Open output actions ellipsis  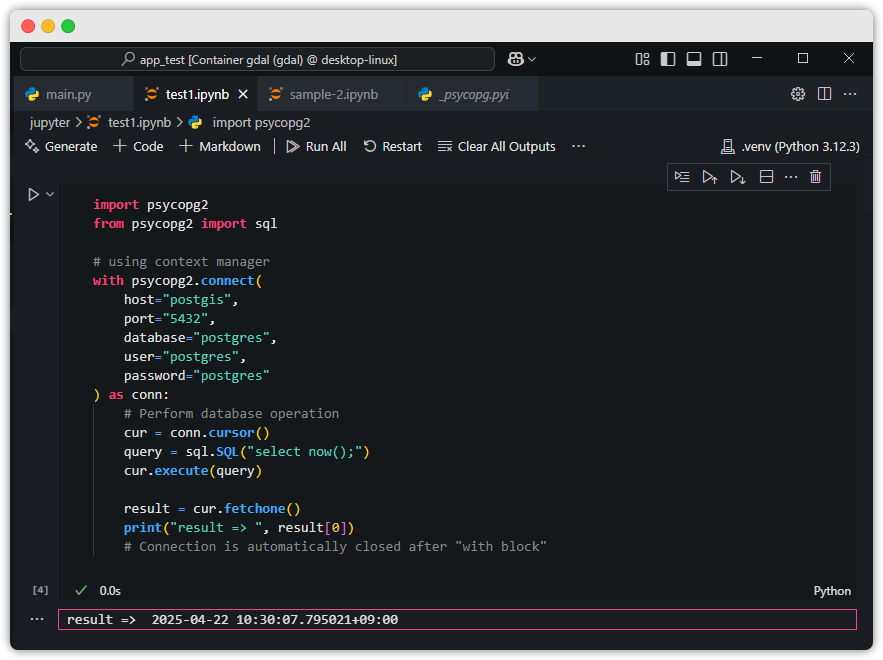click(37, 619)
